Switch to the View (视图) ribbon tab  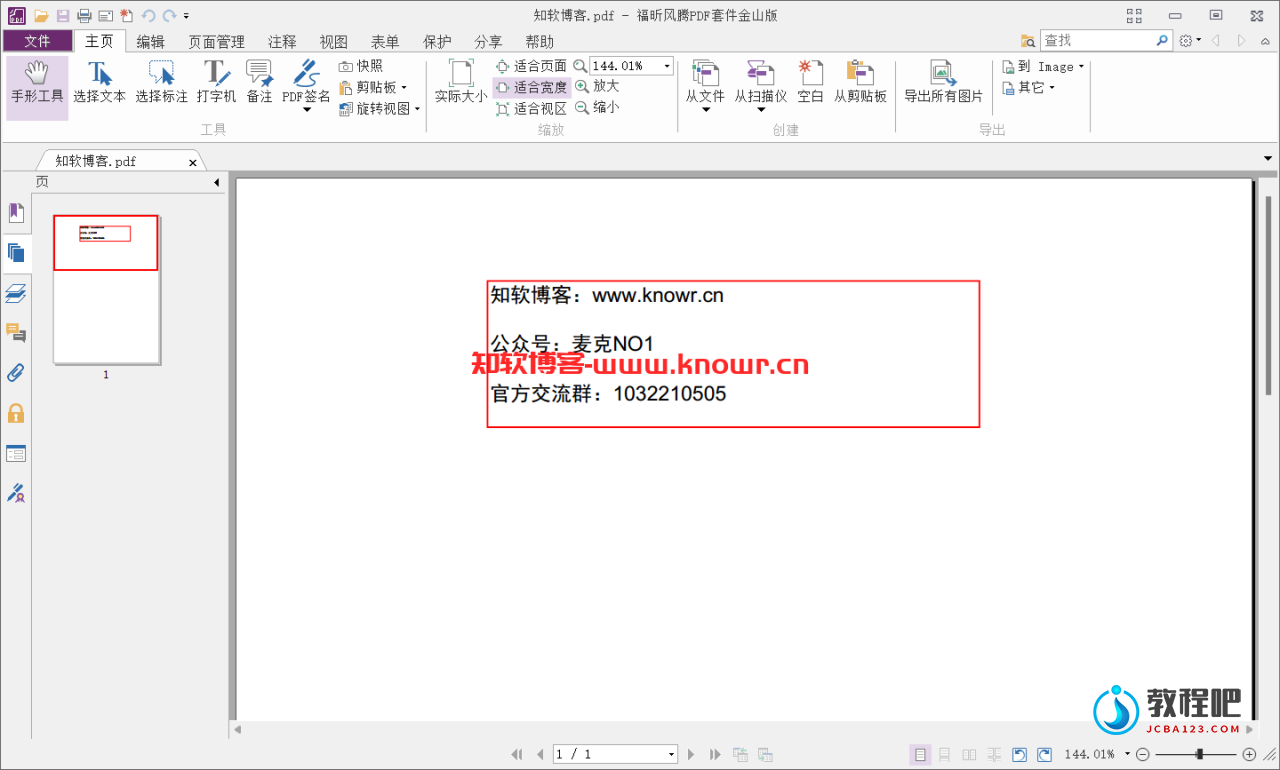334,41
